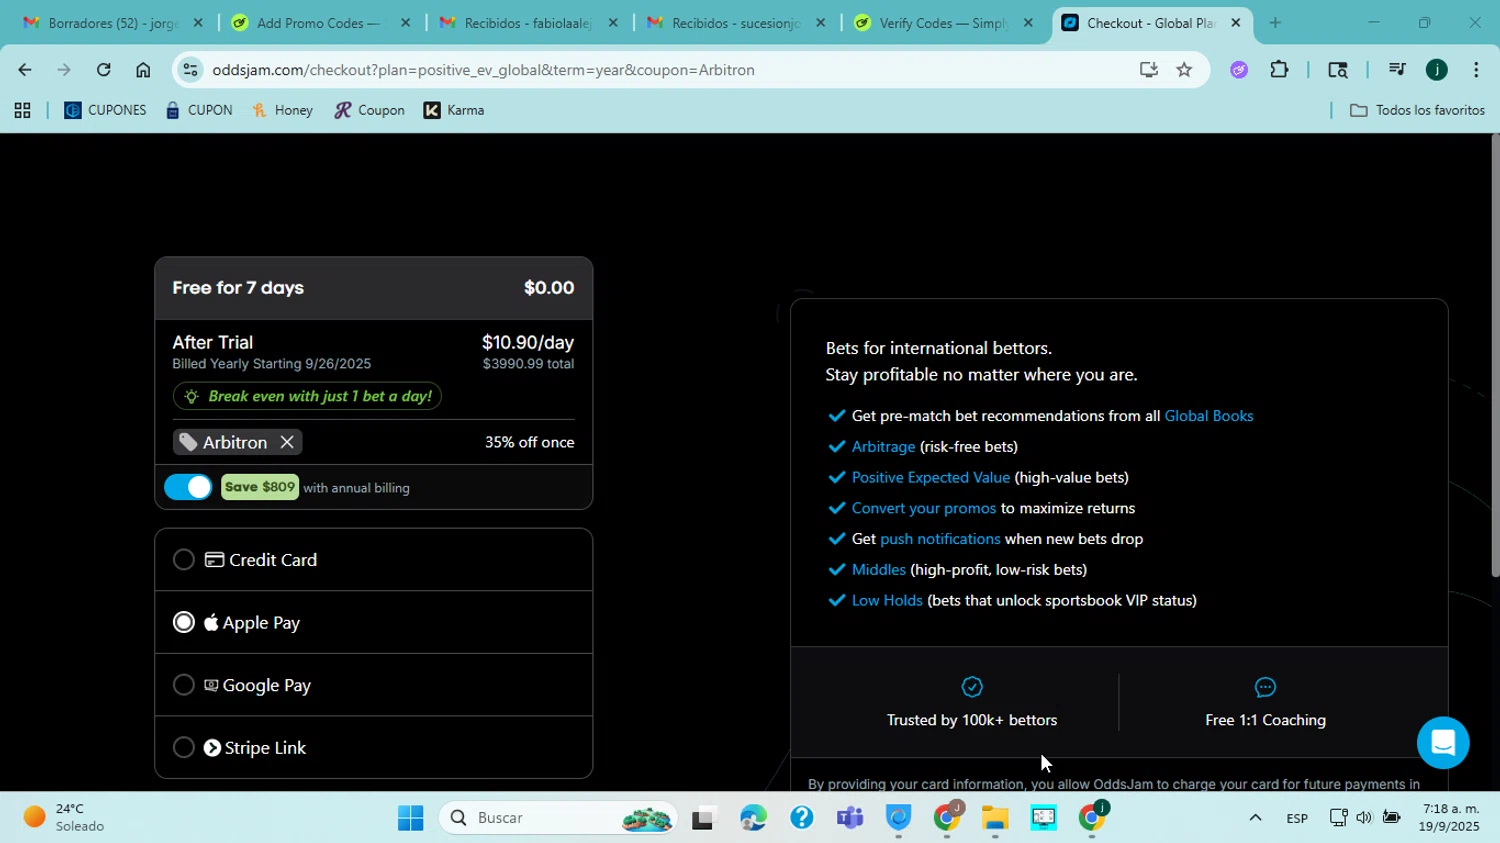Screen dimensions: 1500x843
Task: Open site information icon in address bar
Action: tap(191, 70)
